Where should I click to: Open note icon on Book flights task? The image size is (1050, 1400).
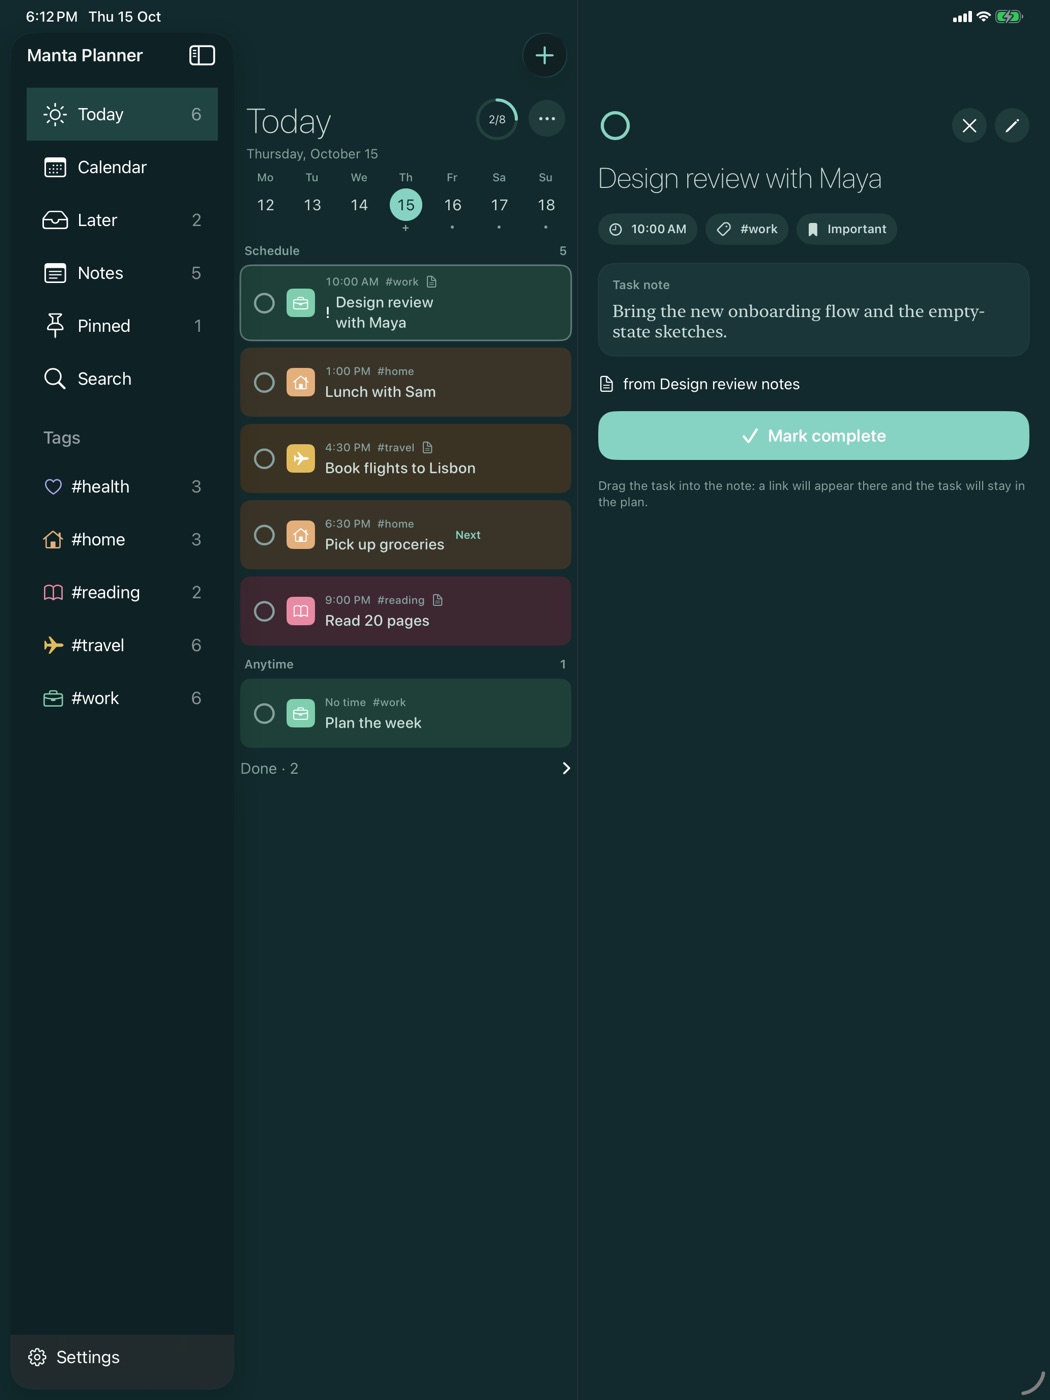(427, 447)
